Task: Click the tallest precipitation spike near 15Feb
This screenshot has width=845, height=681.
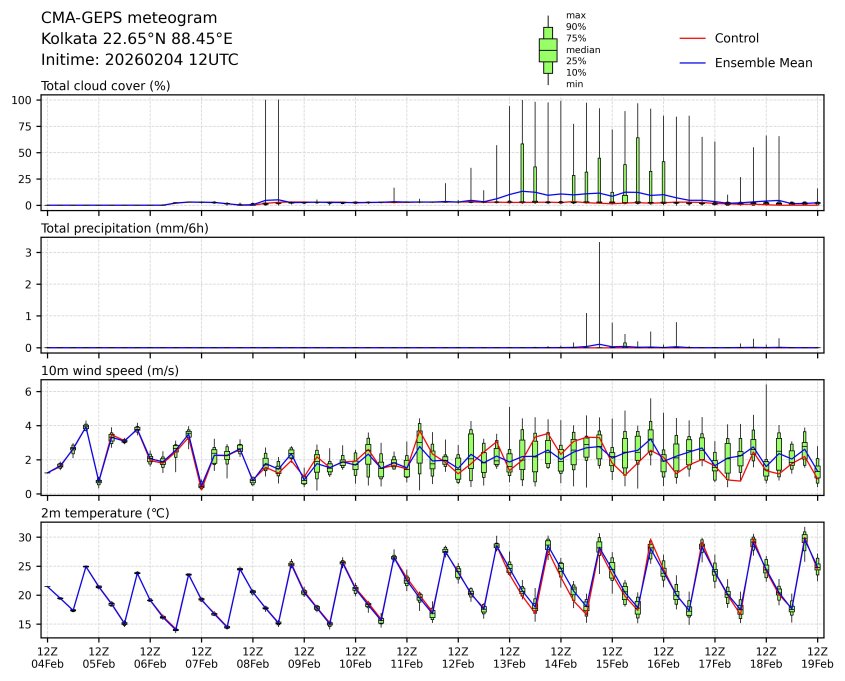Action: [599, 290]
